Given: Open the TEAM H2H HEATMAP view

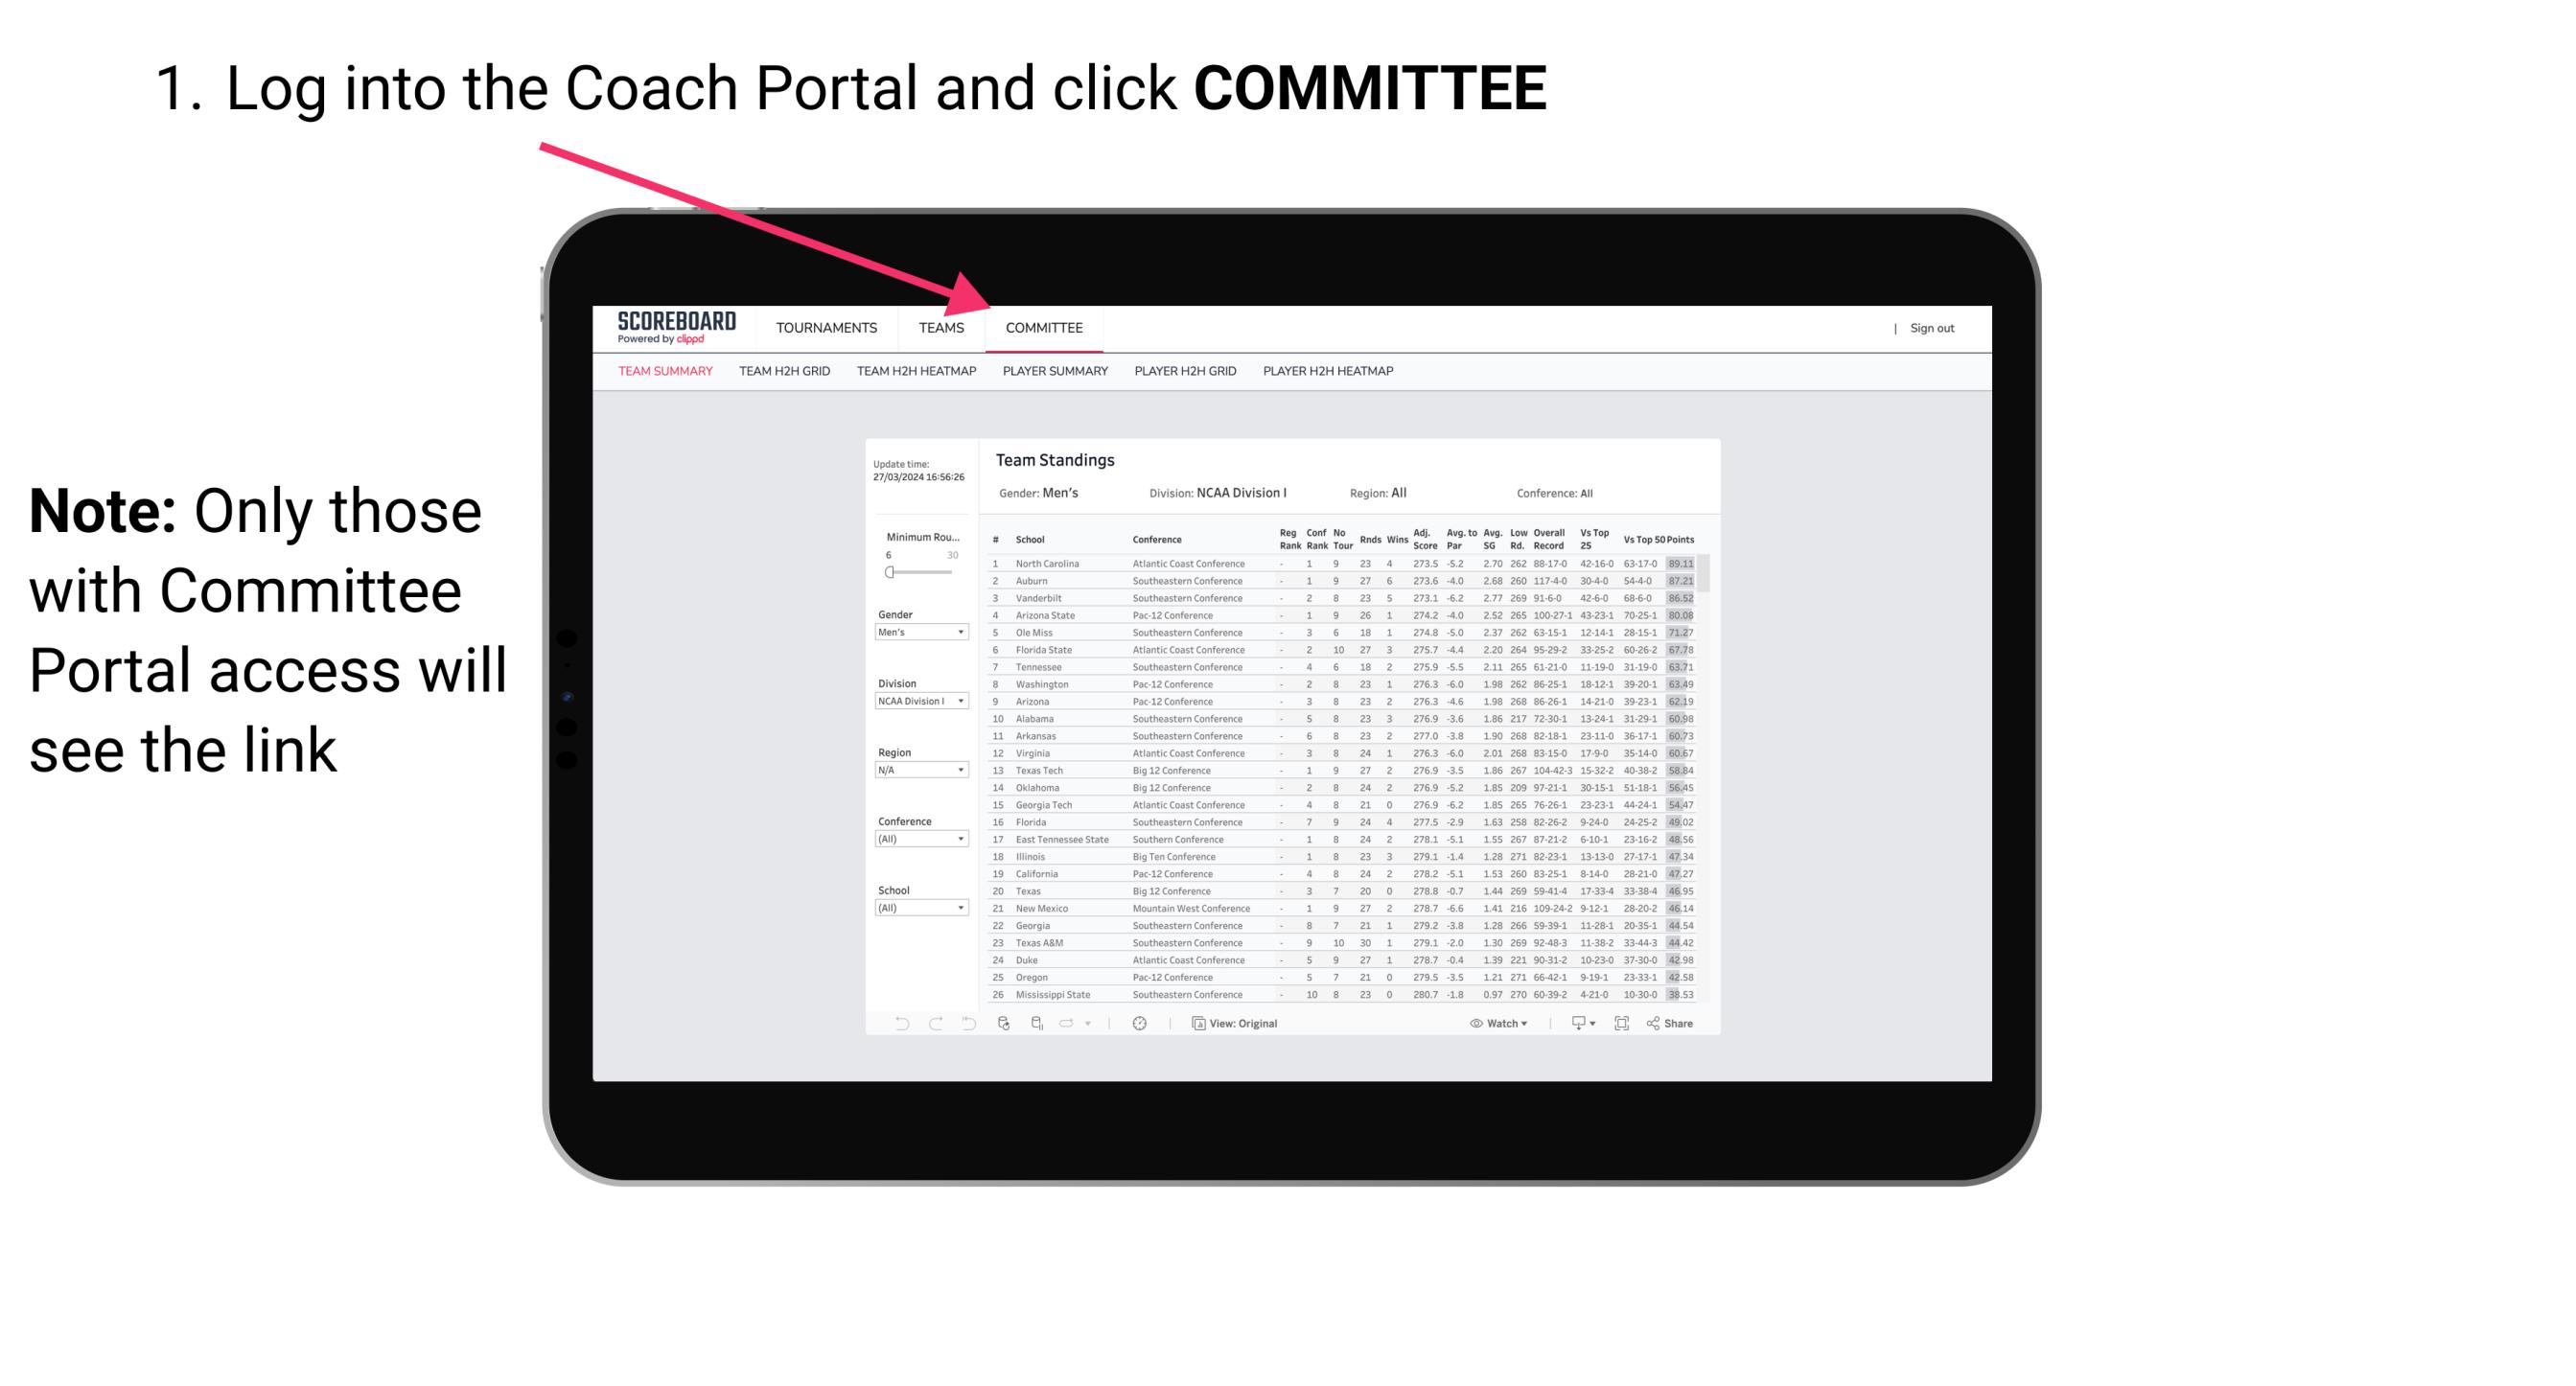Looking at the screenshot, I should tap(915, 374).
